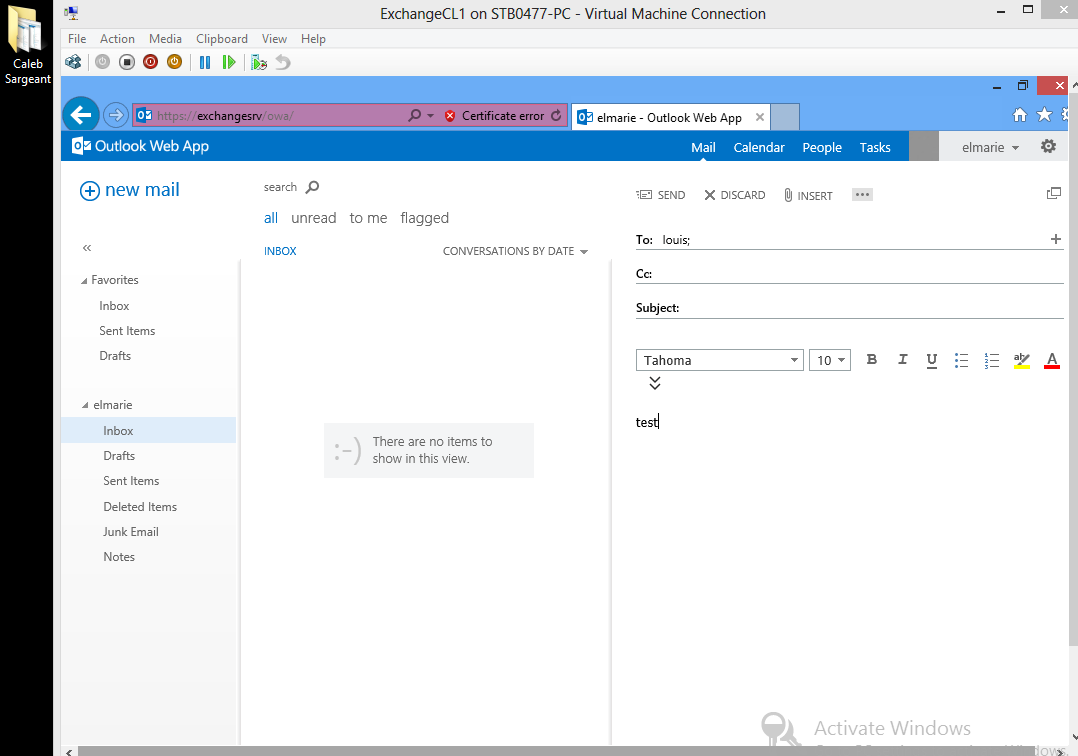Open the Clipboard menu
1078x756 pixels.
(x=222, y=38)
